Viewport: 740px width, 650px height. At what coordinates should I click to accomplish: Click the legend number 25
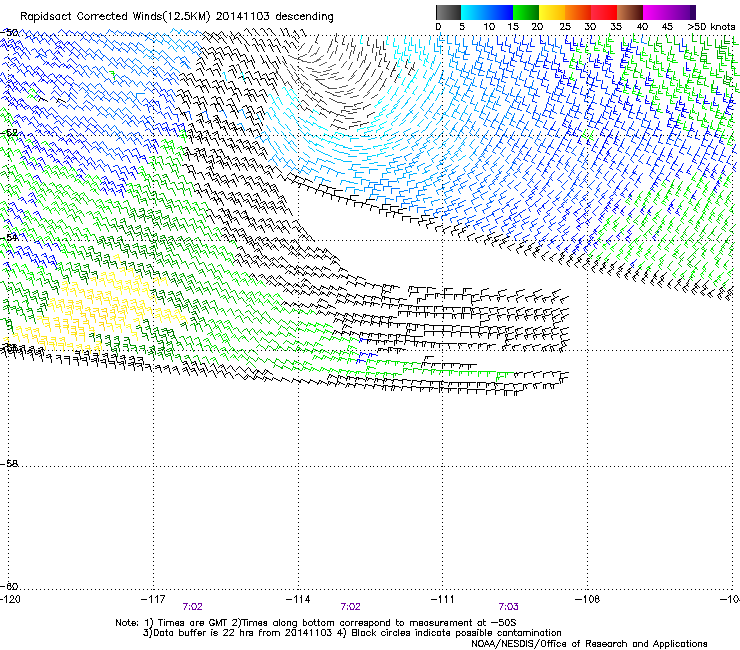[x=565, y=27]
